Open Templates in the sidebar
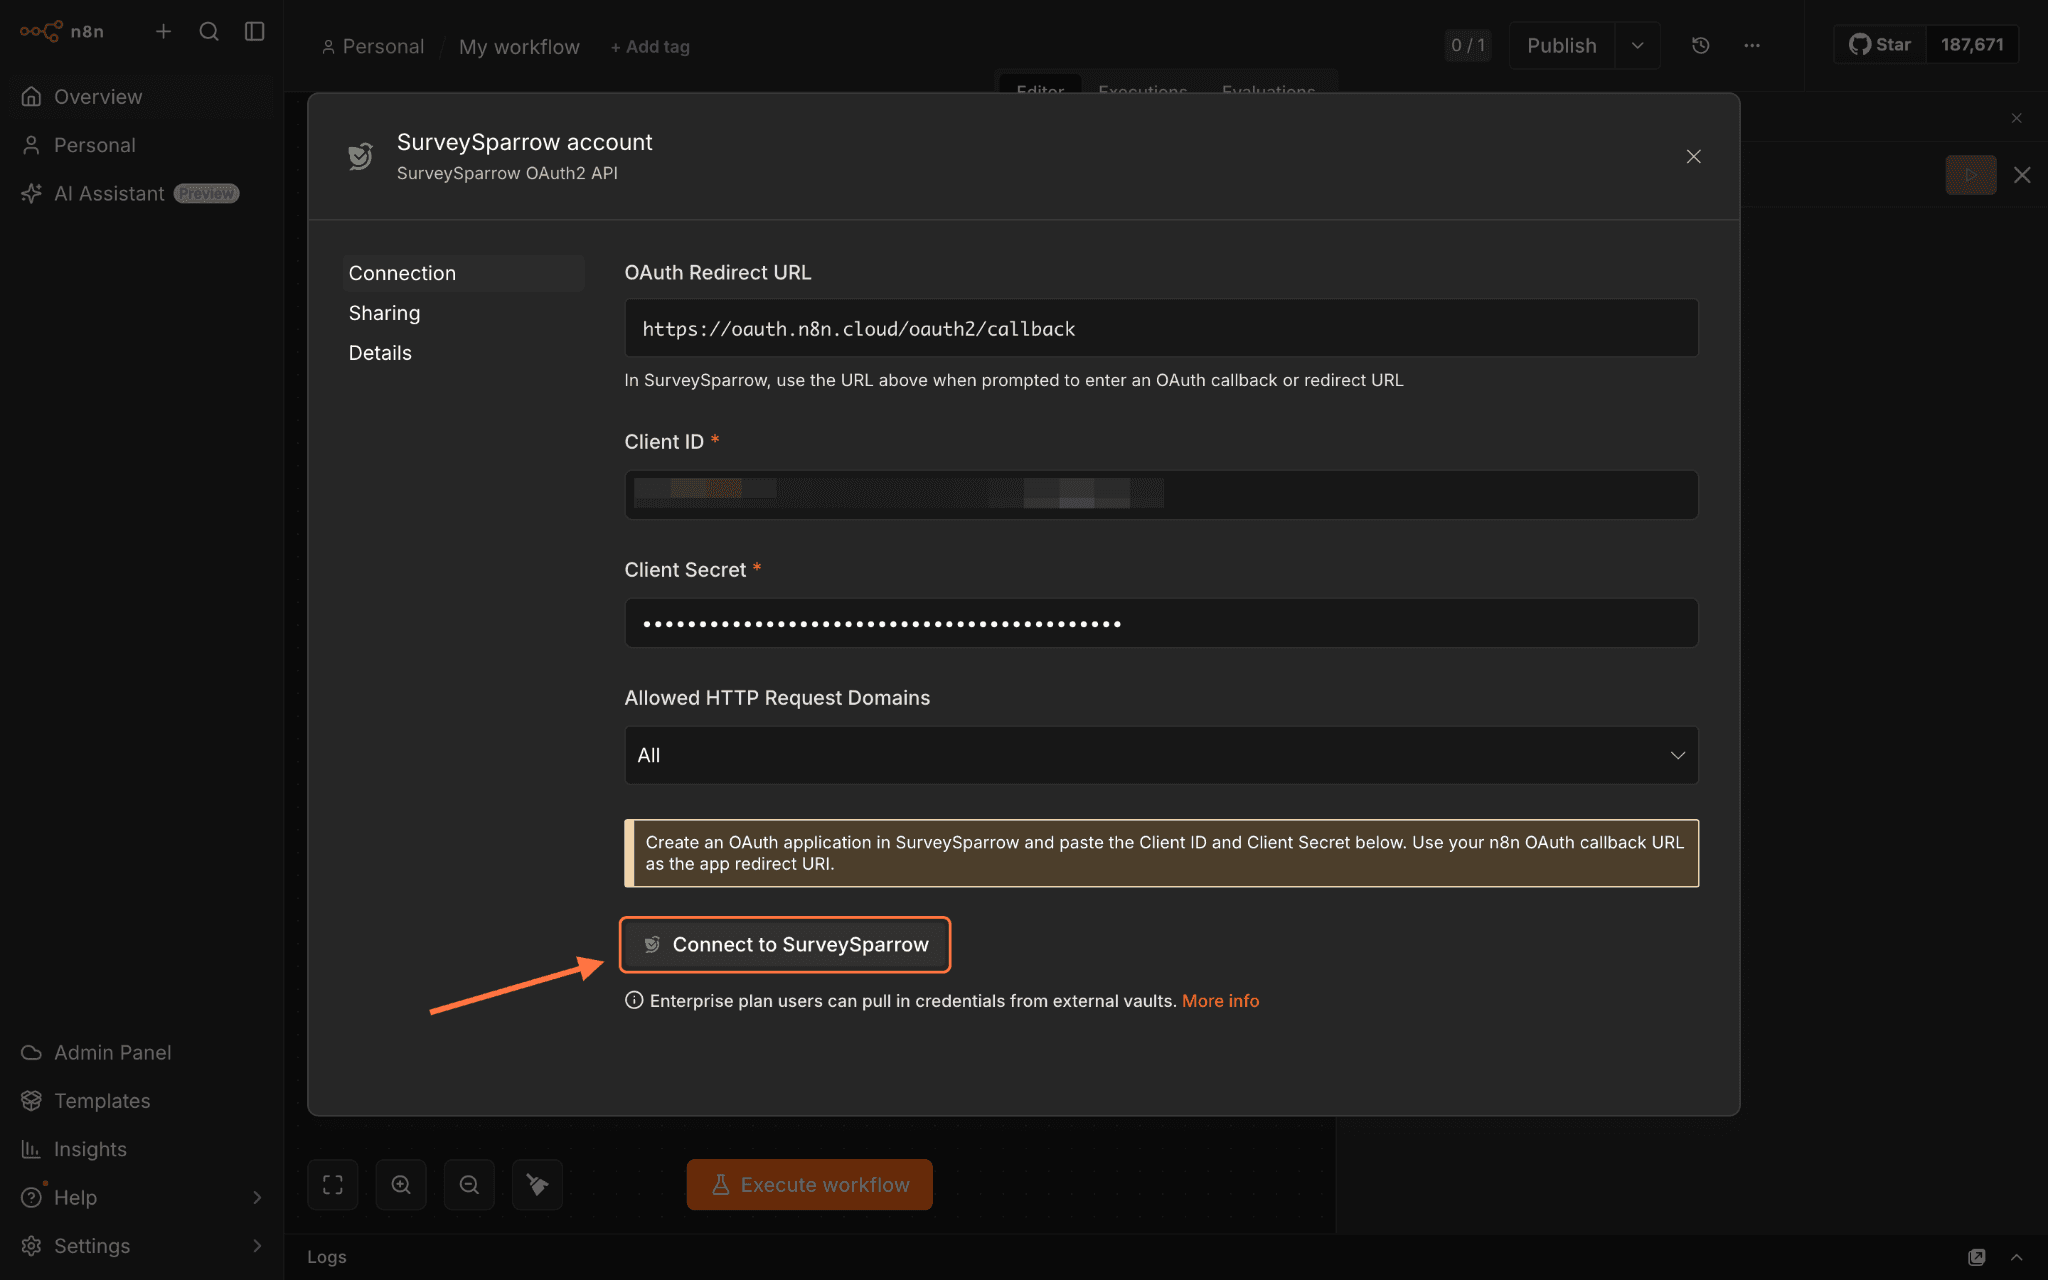 142,1101
